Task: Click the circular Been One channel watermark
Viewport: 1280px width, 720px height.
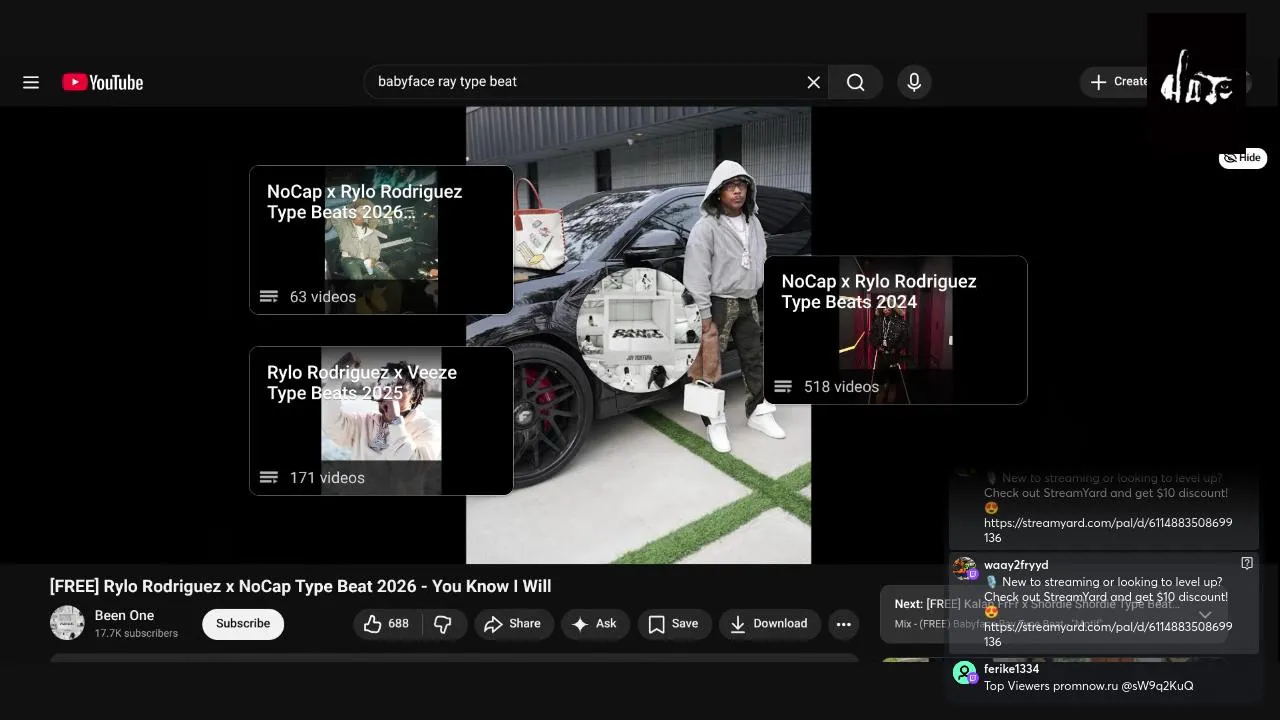Action: pos(638,329)
